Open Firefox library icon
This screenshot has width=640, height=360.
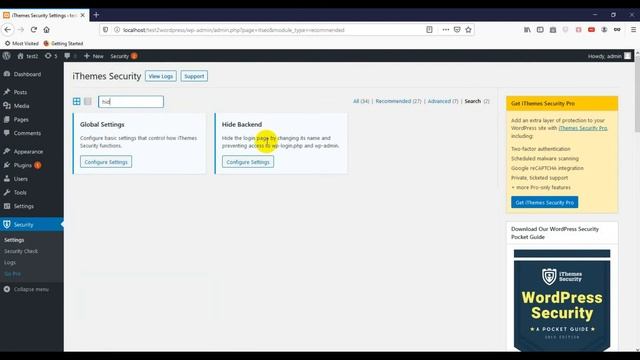click(x=527, y=29)
